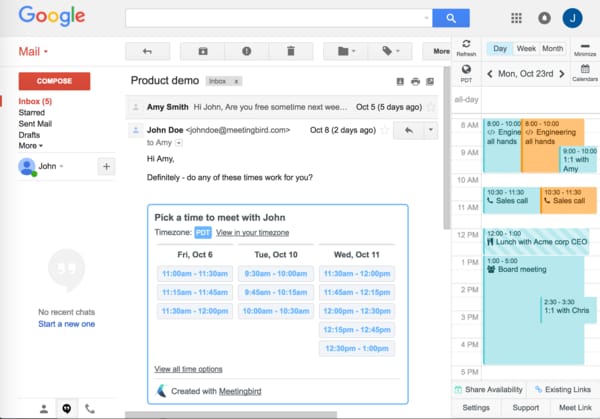The height and width of the screenshot is (419, 600).
Task: Open Inbox (5) folder
Action: (35, 101)
